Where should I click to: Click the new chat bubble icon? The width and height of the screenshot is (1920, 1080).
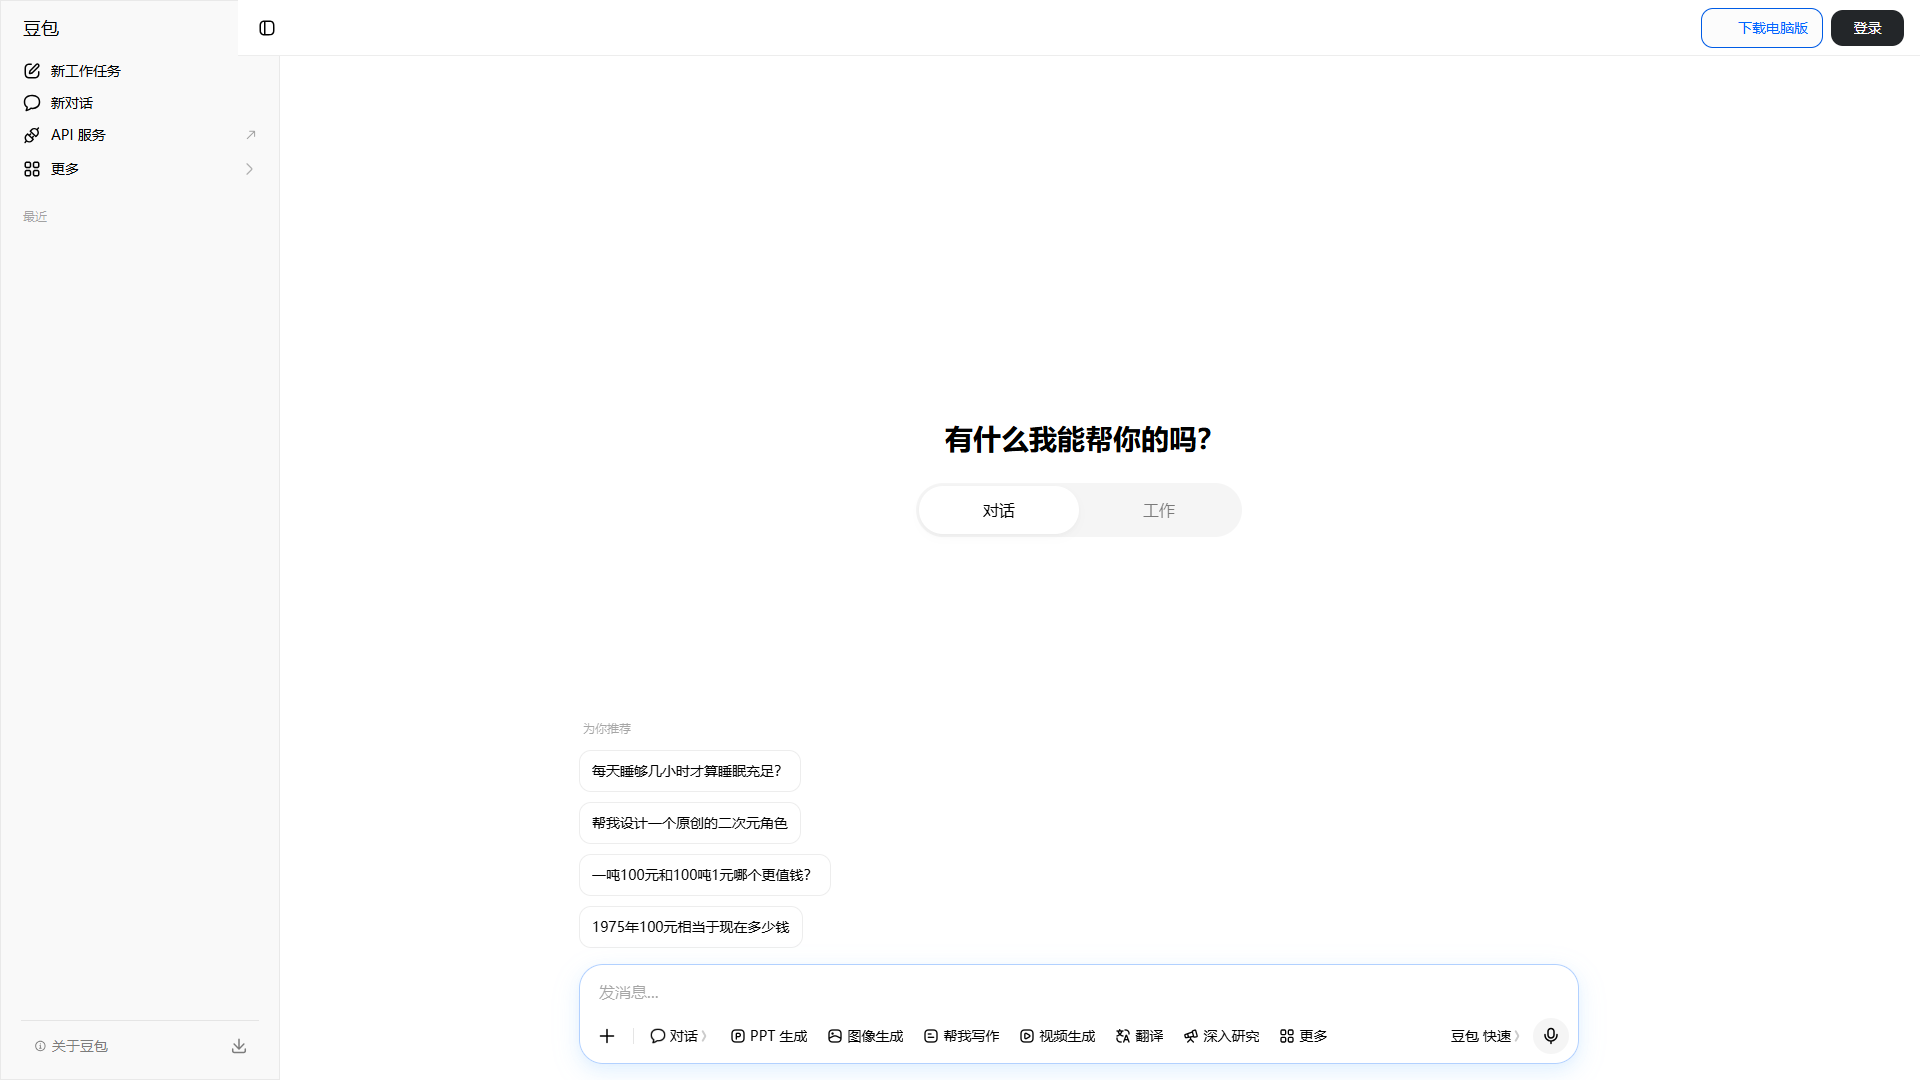tap(32, 103)
